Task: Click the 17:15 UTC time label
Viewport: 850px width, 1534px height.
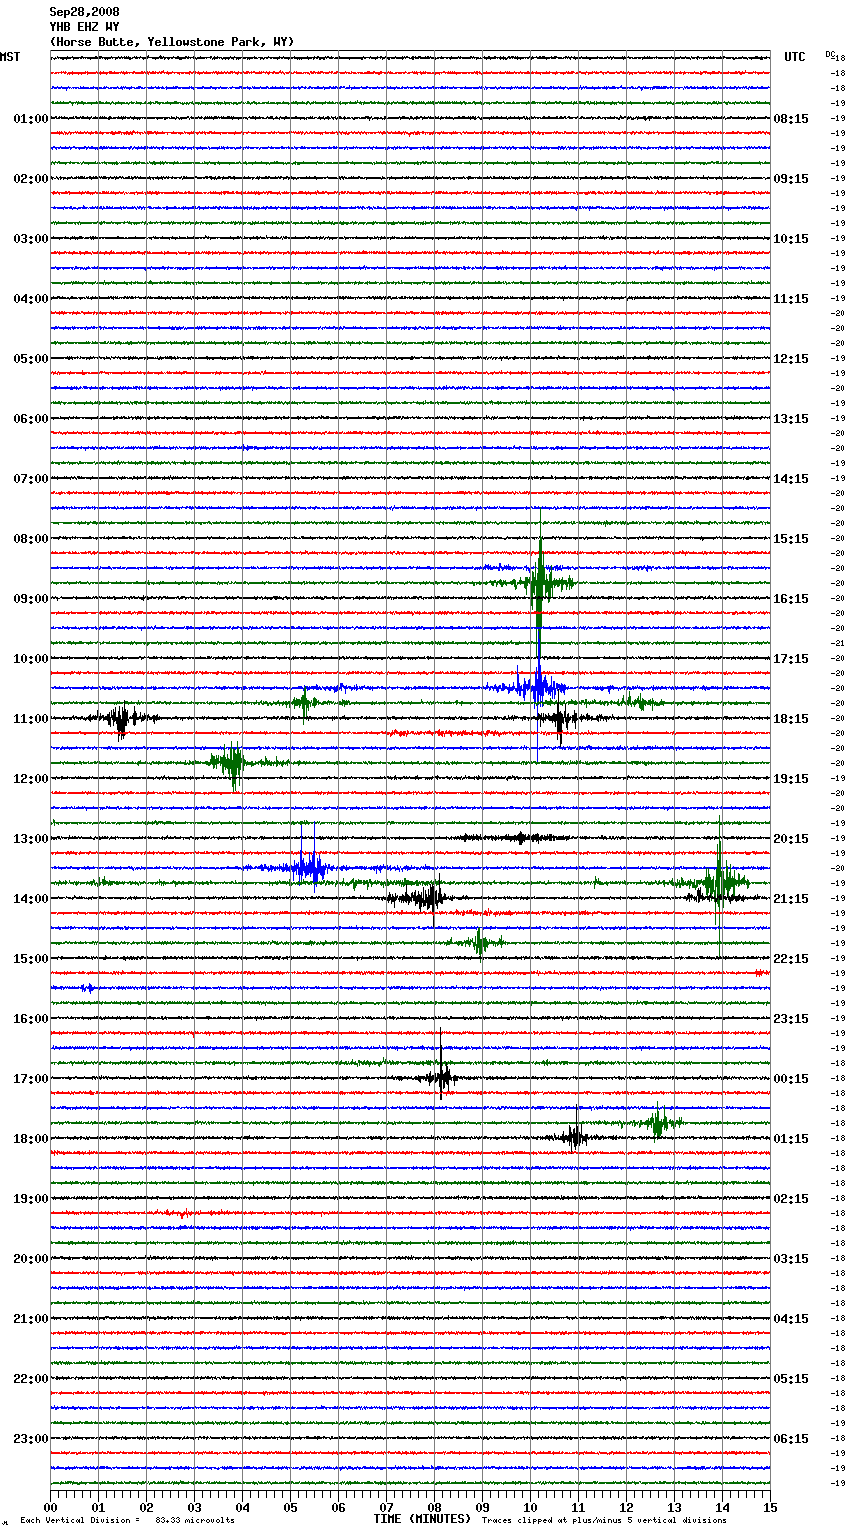Action: (791, 659)
